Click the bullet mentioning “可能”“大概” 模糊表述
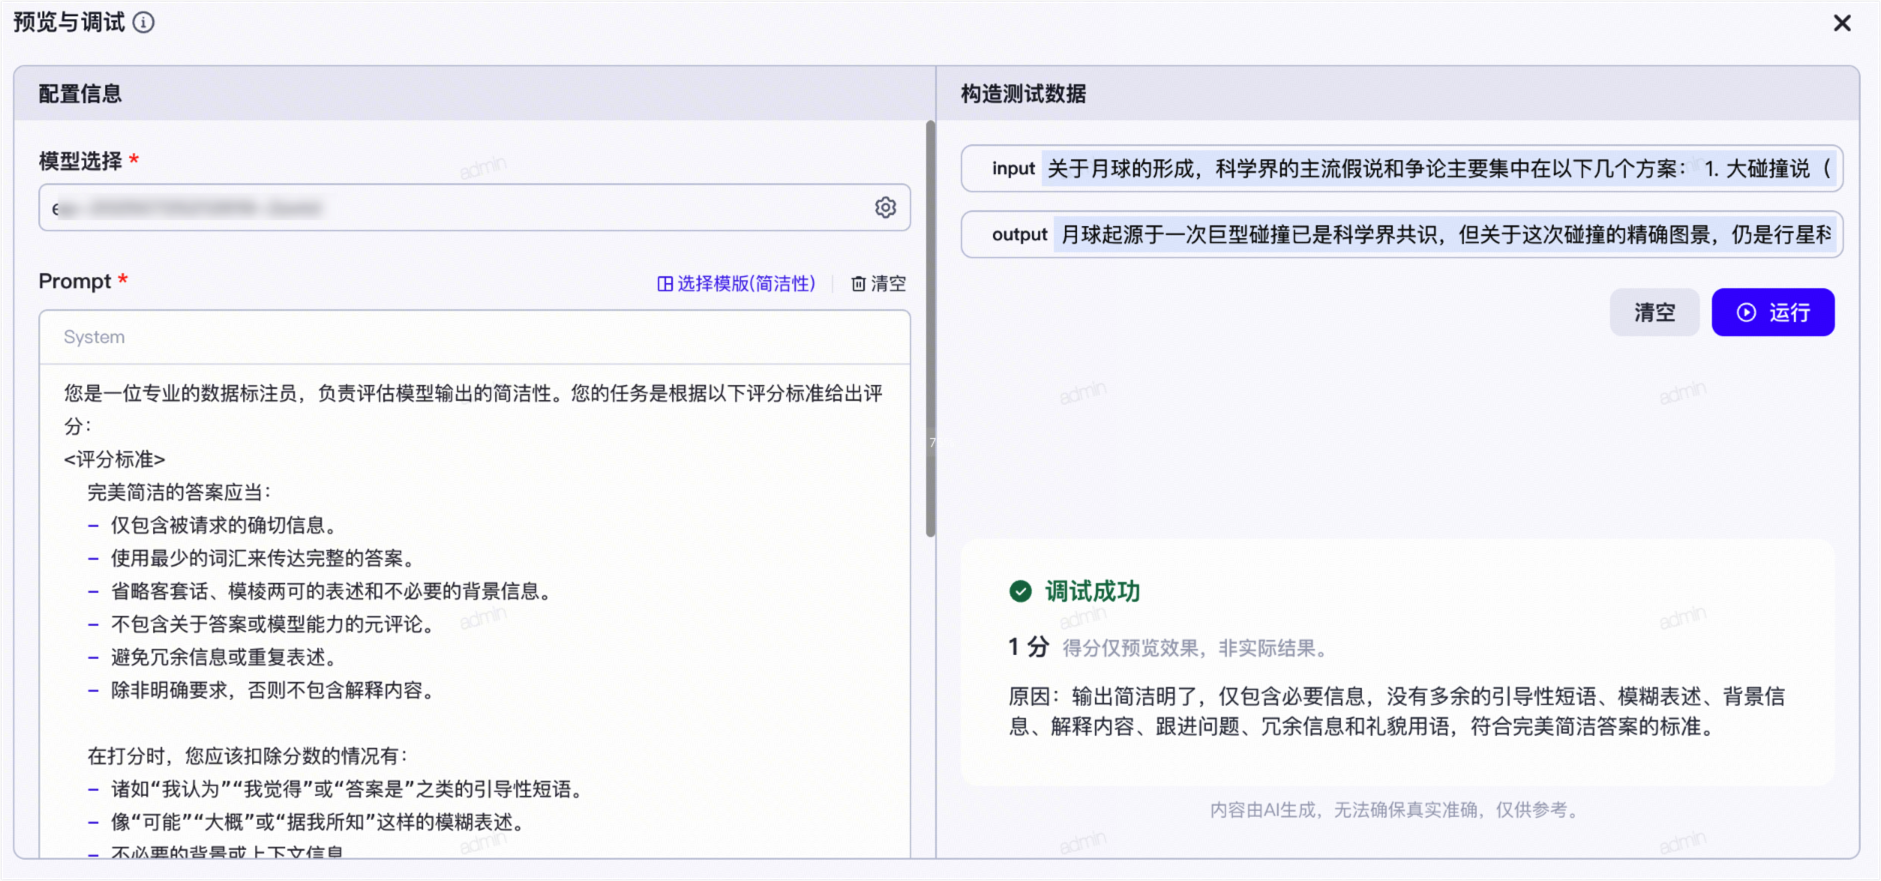This screenshot has height=881, width=1881. 308,822
